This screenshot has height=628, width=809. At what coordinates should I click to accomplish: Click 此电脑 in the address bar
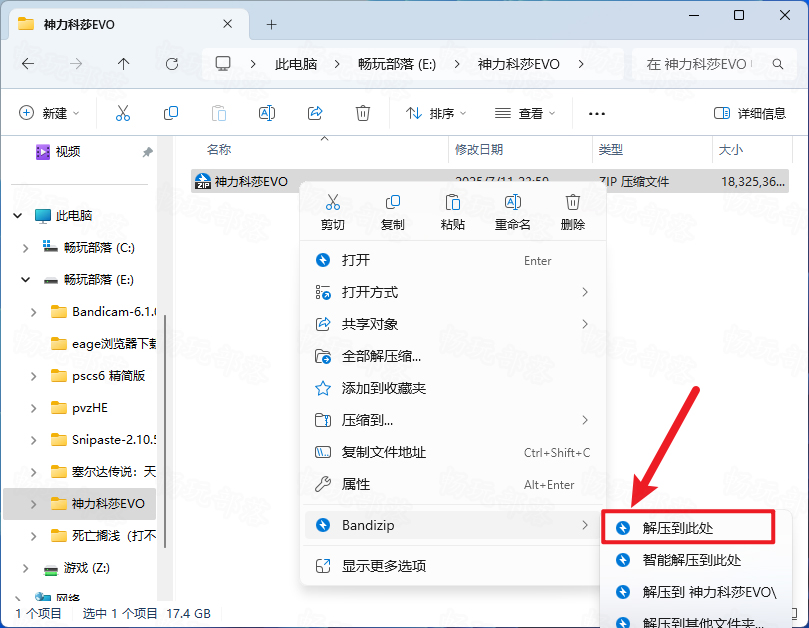[x=296, y=64]
